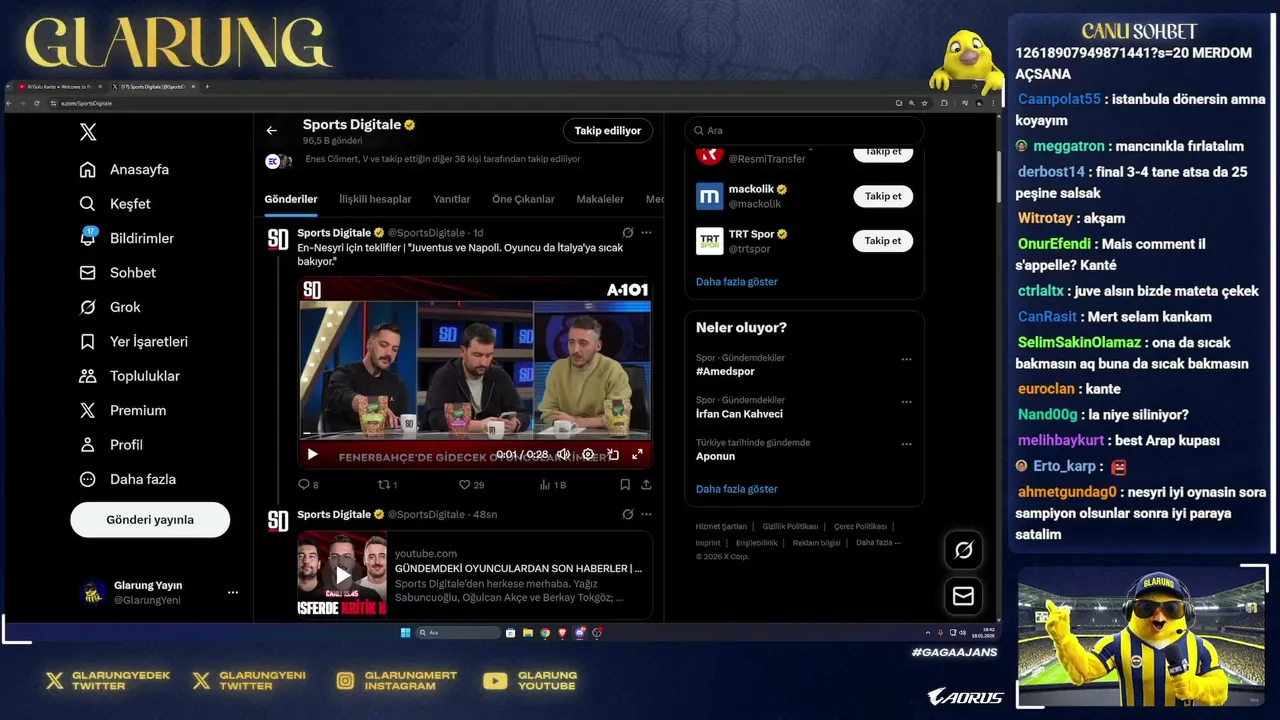The height and width of the screenshot is (720, 1280).
Task: Expand Daha fazla in the sidebar
Action: 128,479
